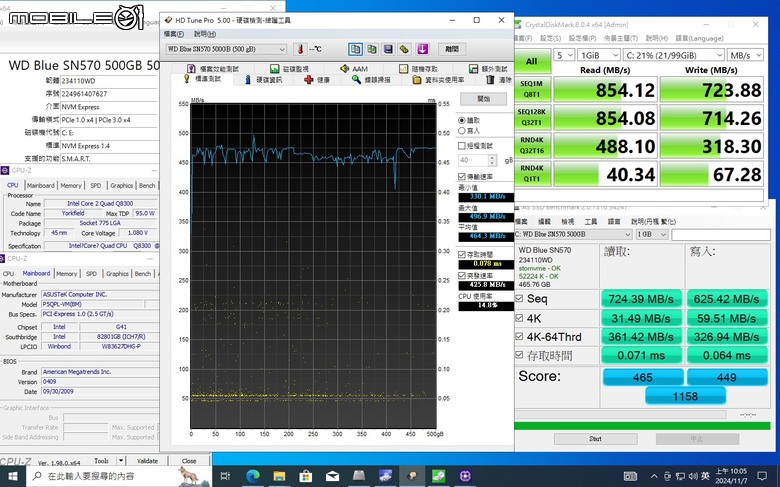Copy info to clipboard in HD Tune toolbar

click(x=355, y=49)
